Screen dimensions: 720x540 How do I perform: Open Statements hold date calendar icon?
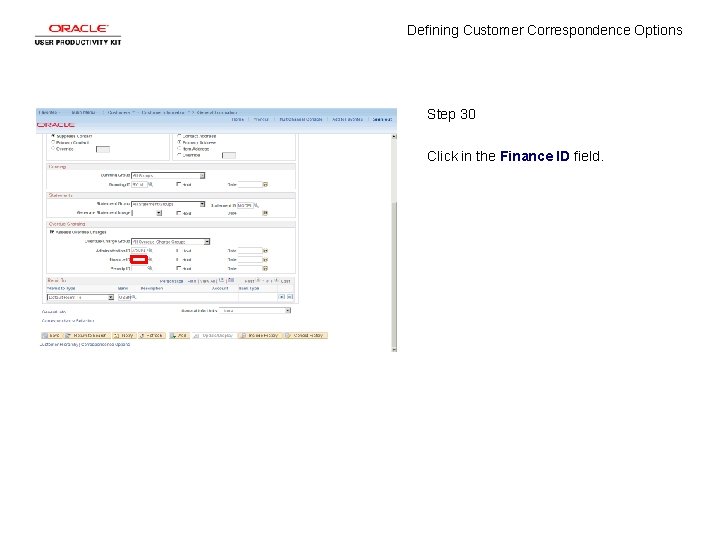[x=265, y=213]
